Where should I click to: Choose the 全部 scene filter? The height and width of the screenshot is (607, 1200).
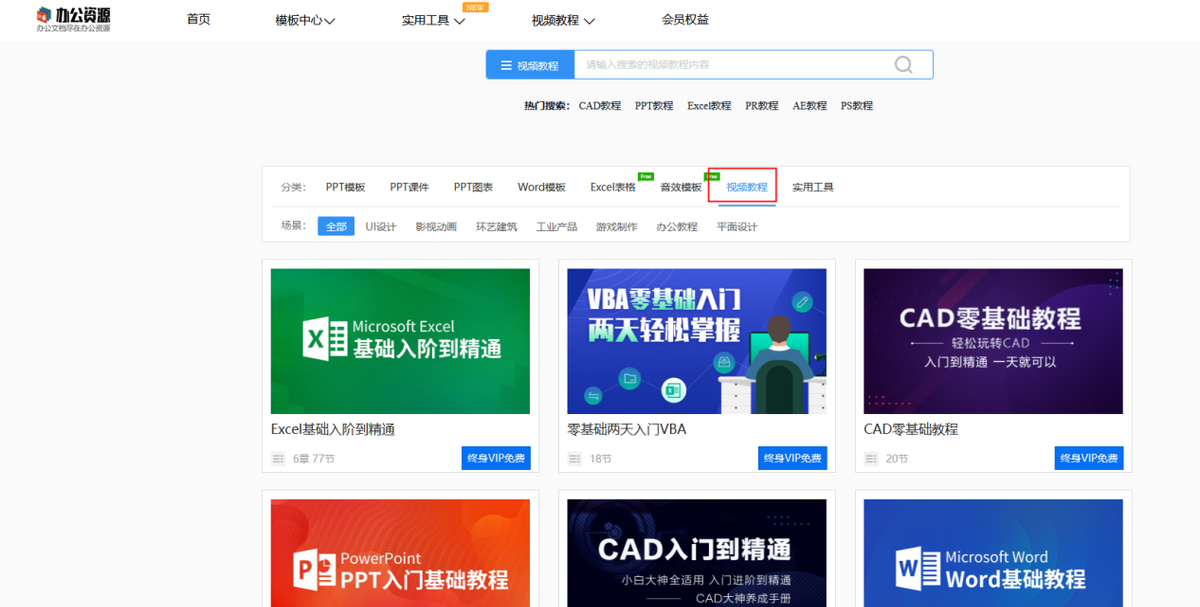tap(336, 226)
